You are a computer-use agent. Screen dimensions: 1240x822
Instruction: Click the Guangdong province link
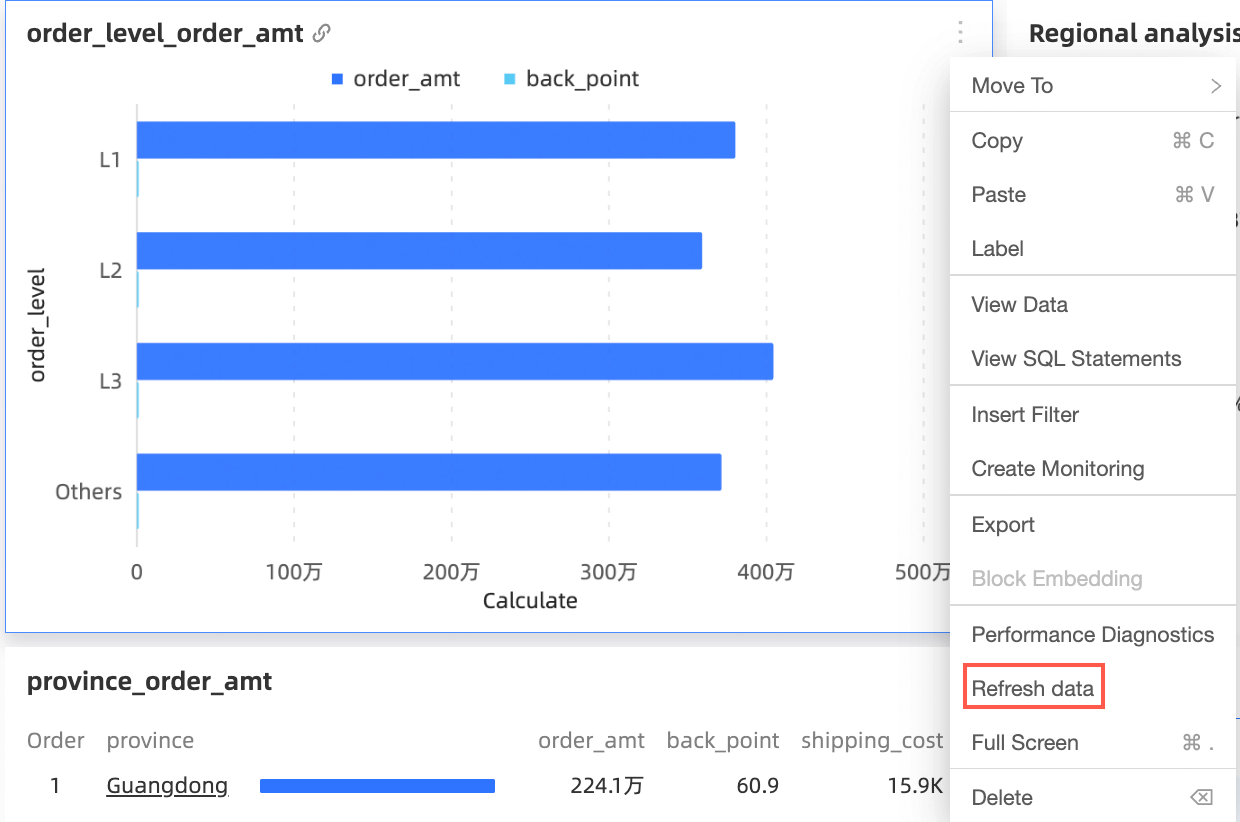[x=167, y=786]
